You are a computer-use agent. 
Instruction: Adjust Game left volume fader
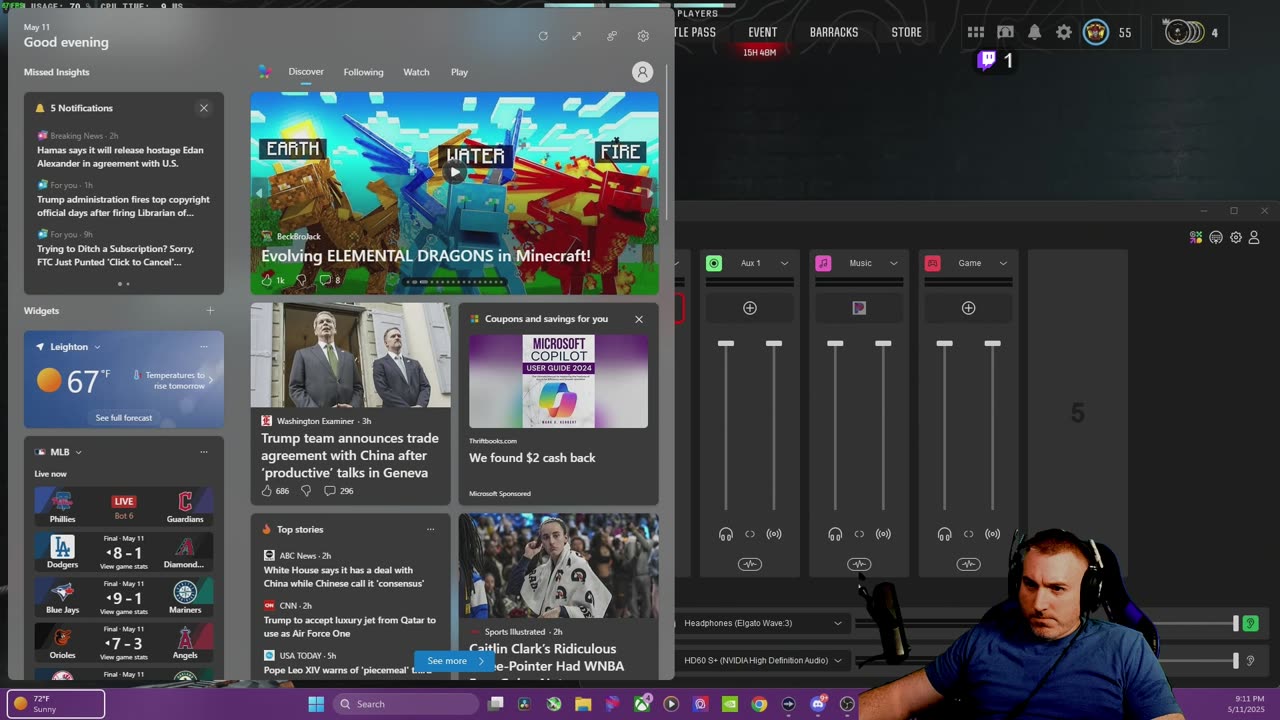coord(944,344)
